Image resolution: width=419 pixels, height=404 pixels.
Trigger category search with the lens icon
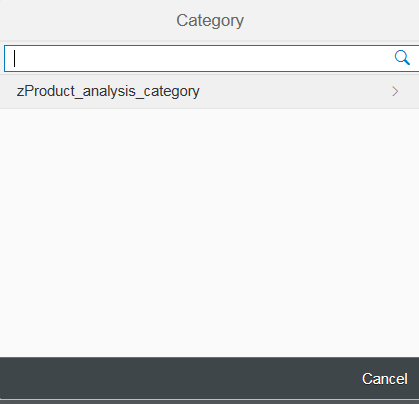(x=402, y=58)
